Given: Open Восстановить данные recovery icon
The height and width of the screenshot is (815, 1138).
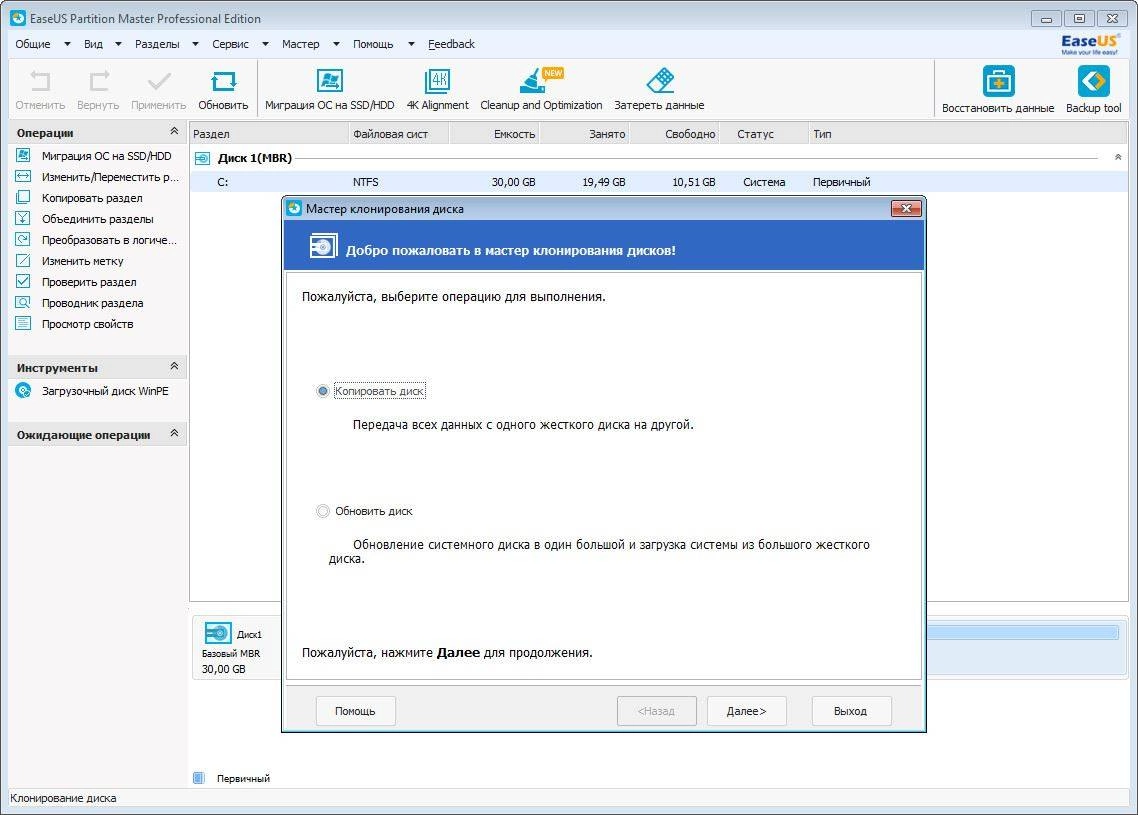Looking at the screenshot, I should coord(998,81).
